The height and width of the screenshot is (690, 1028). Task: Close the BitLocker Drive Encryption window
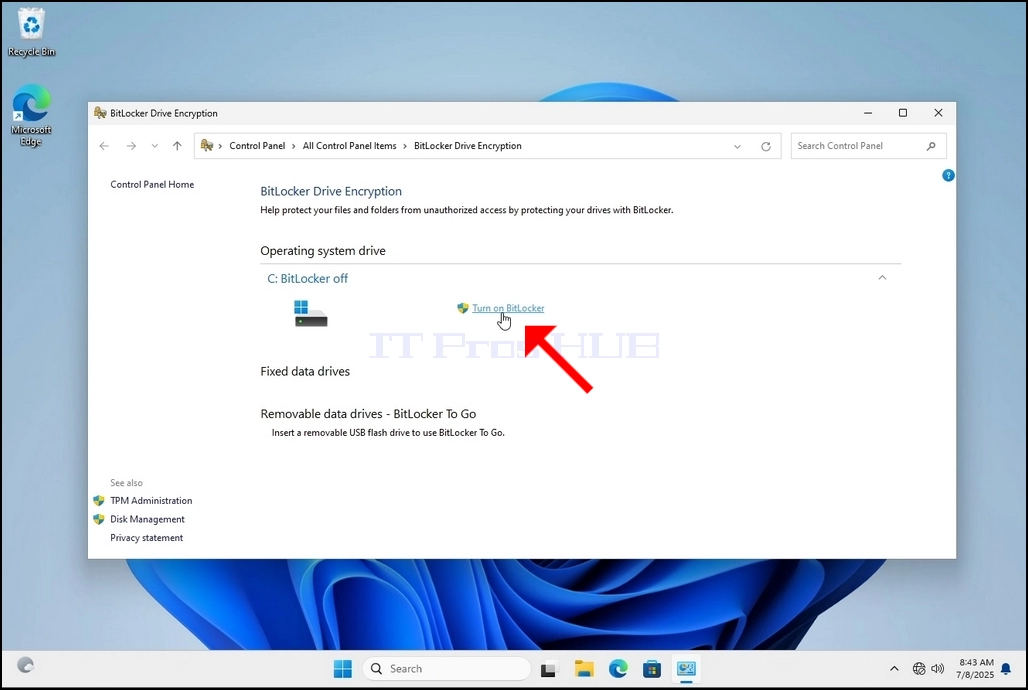(938, 113)
